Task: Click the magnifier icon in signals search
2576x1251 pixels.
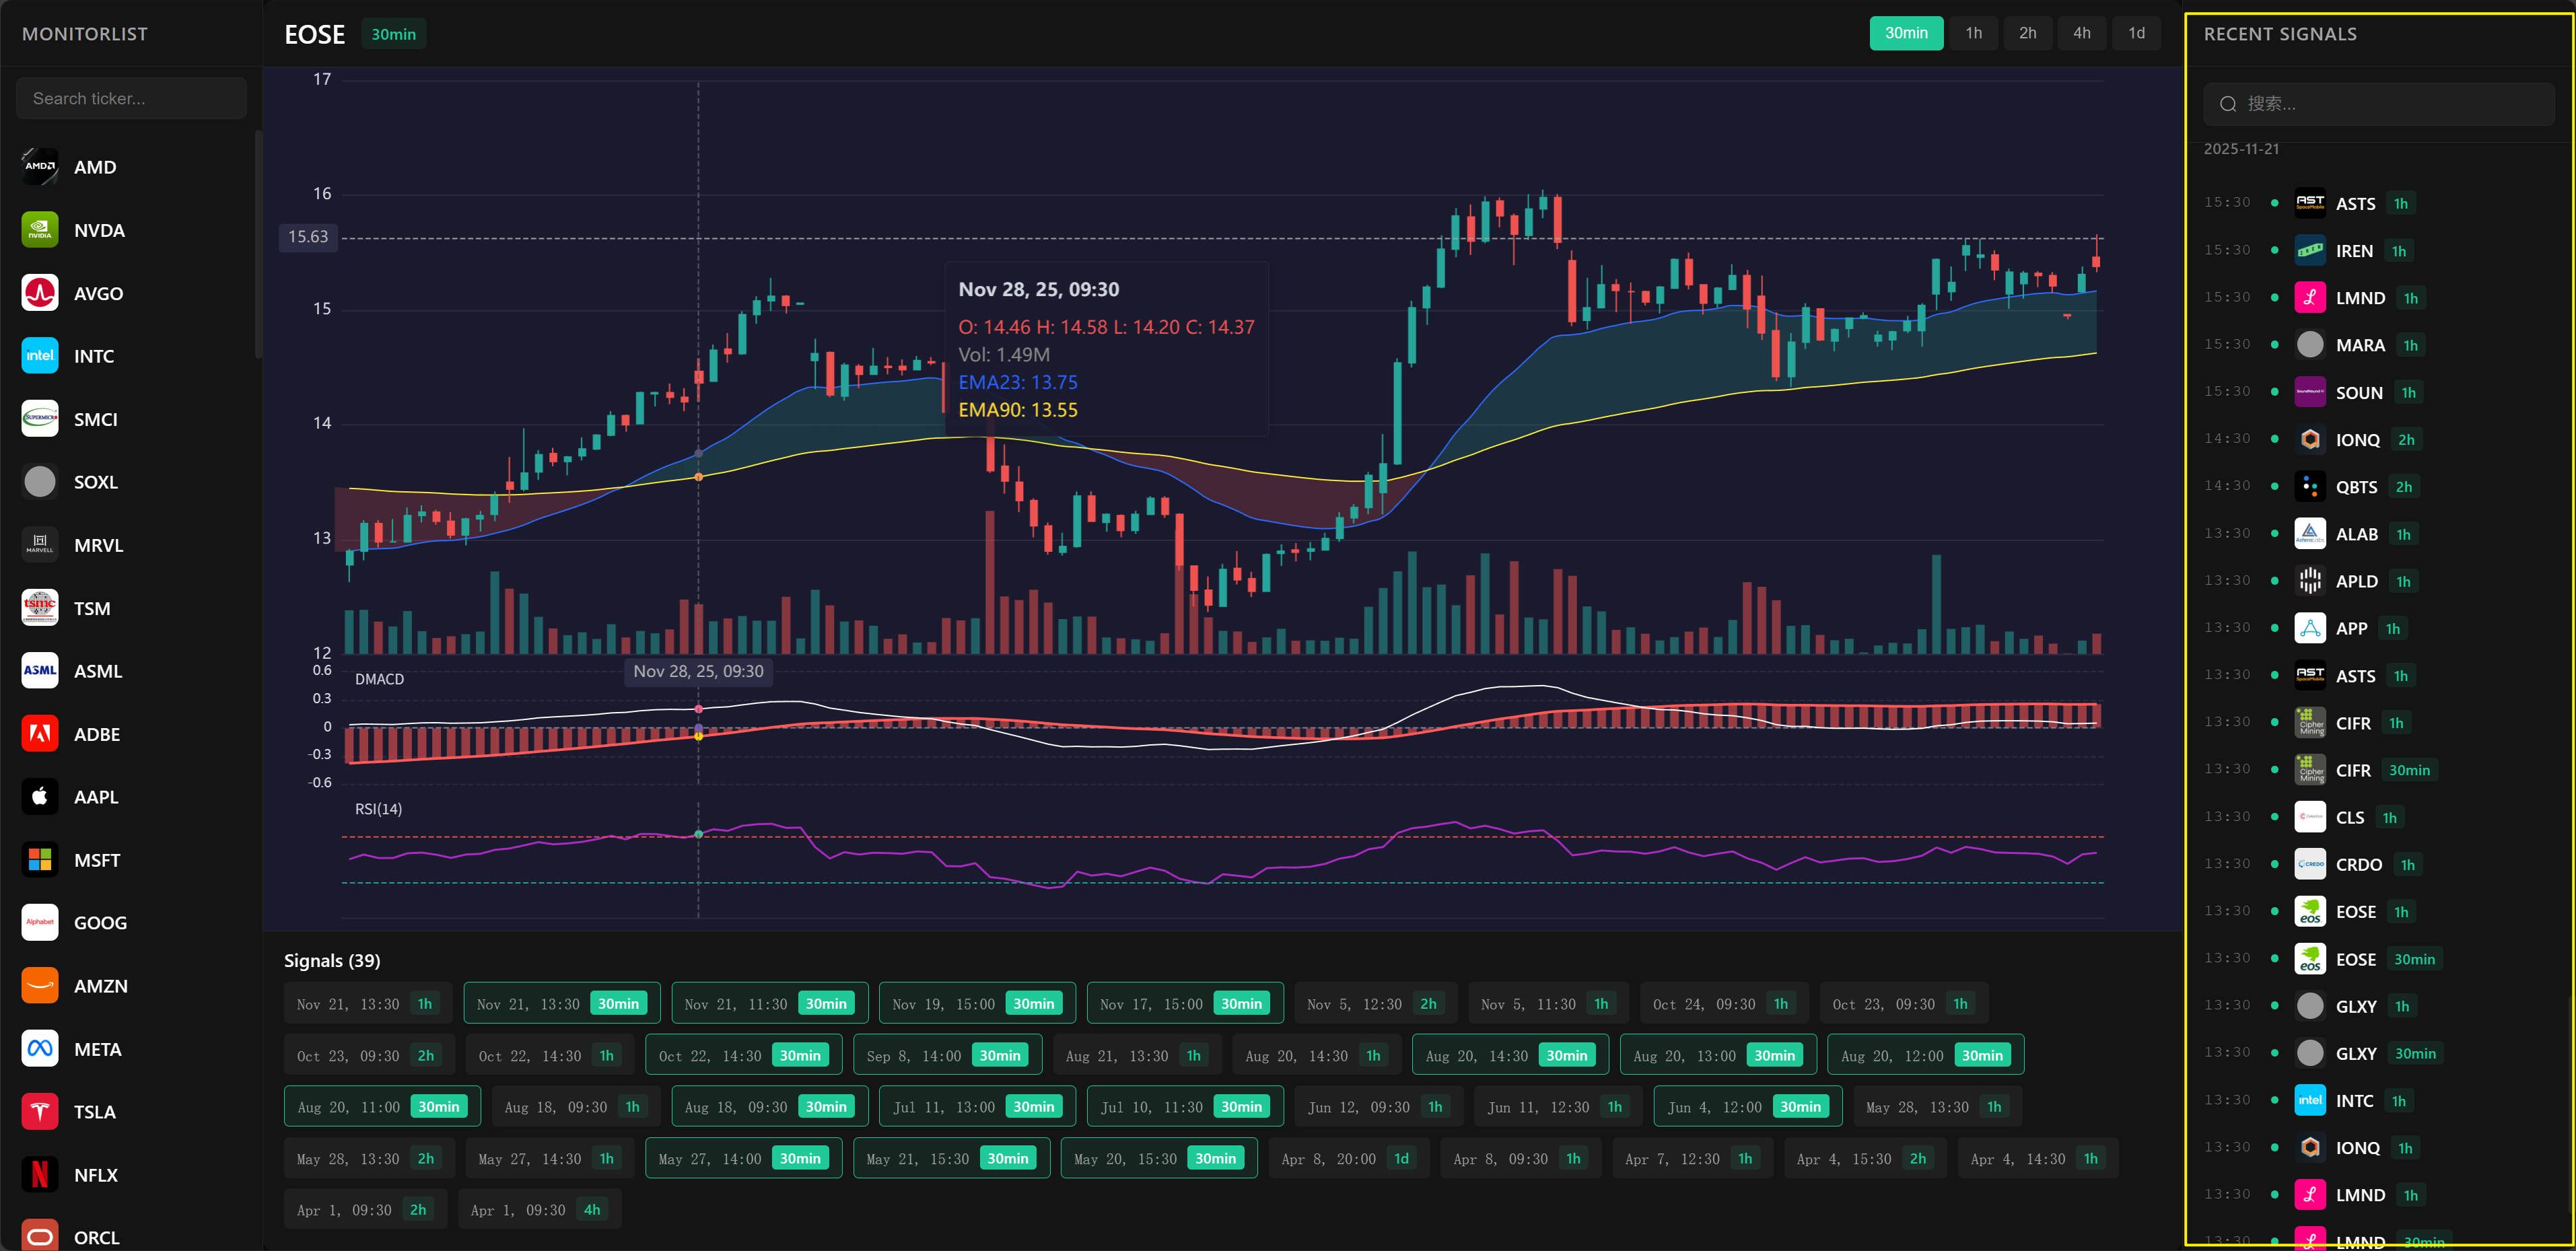Action: point(2227,104)
